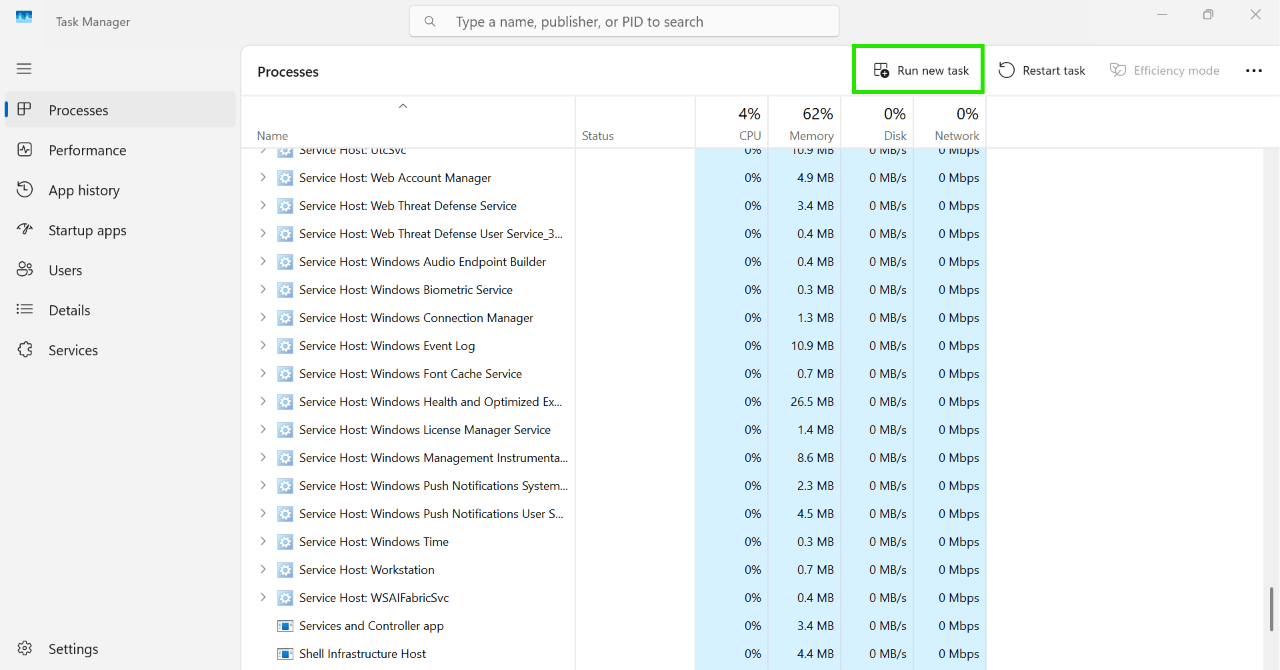Click the Efficiency mode button
1280x670 pixels.
[x=1165, y=71]
